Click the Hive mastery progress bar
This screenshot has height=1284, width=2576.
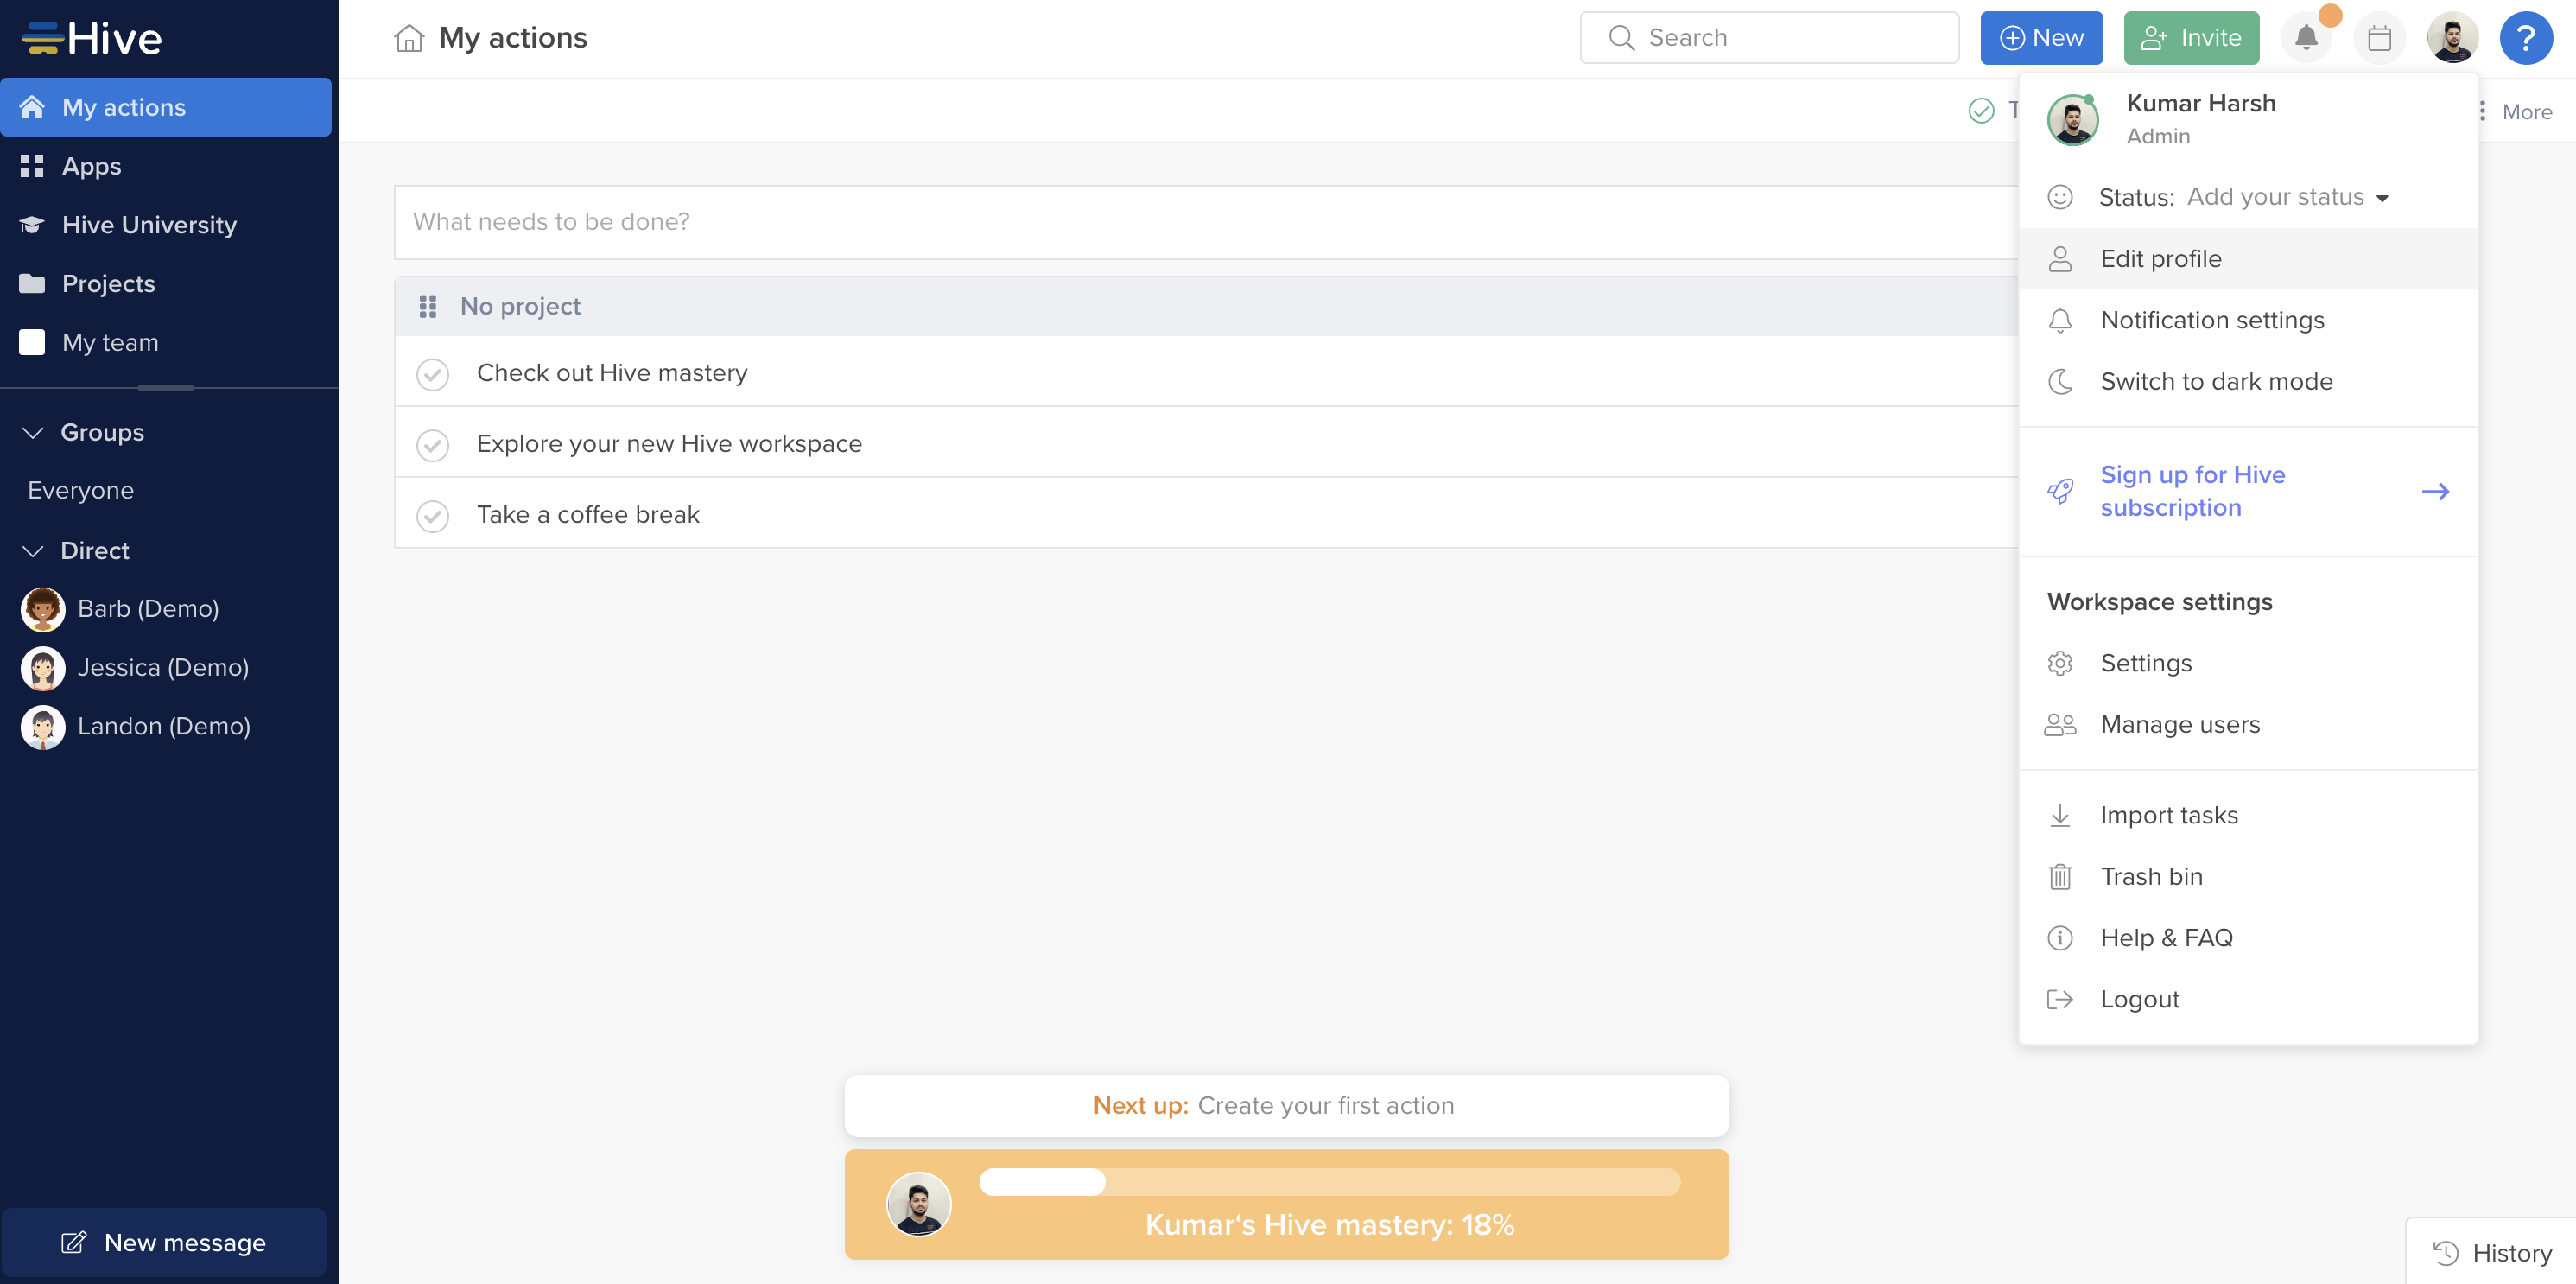pyautogui.click(x=1329, y=1182)
